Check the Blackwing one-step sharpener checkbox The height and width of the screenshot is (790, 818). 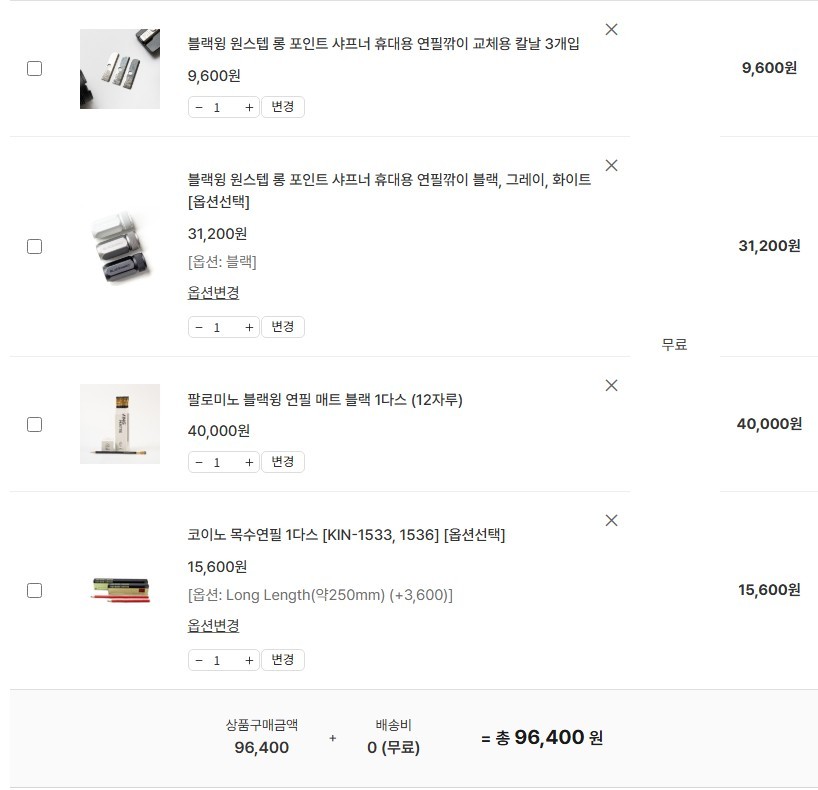pos(34,246)
